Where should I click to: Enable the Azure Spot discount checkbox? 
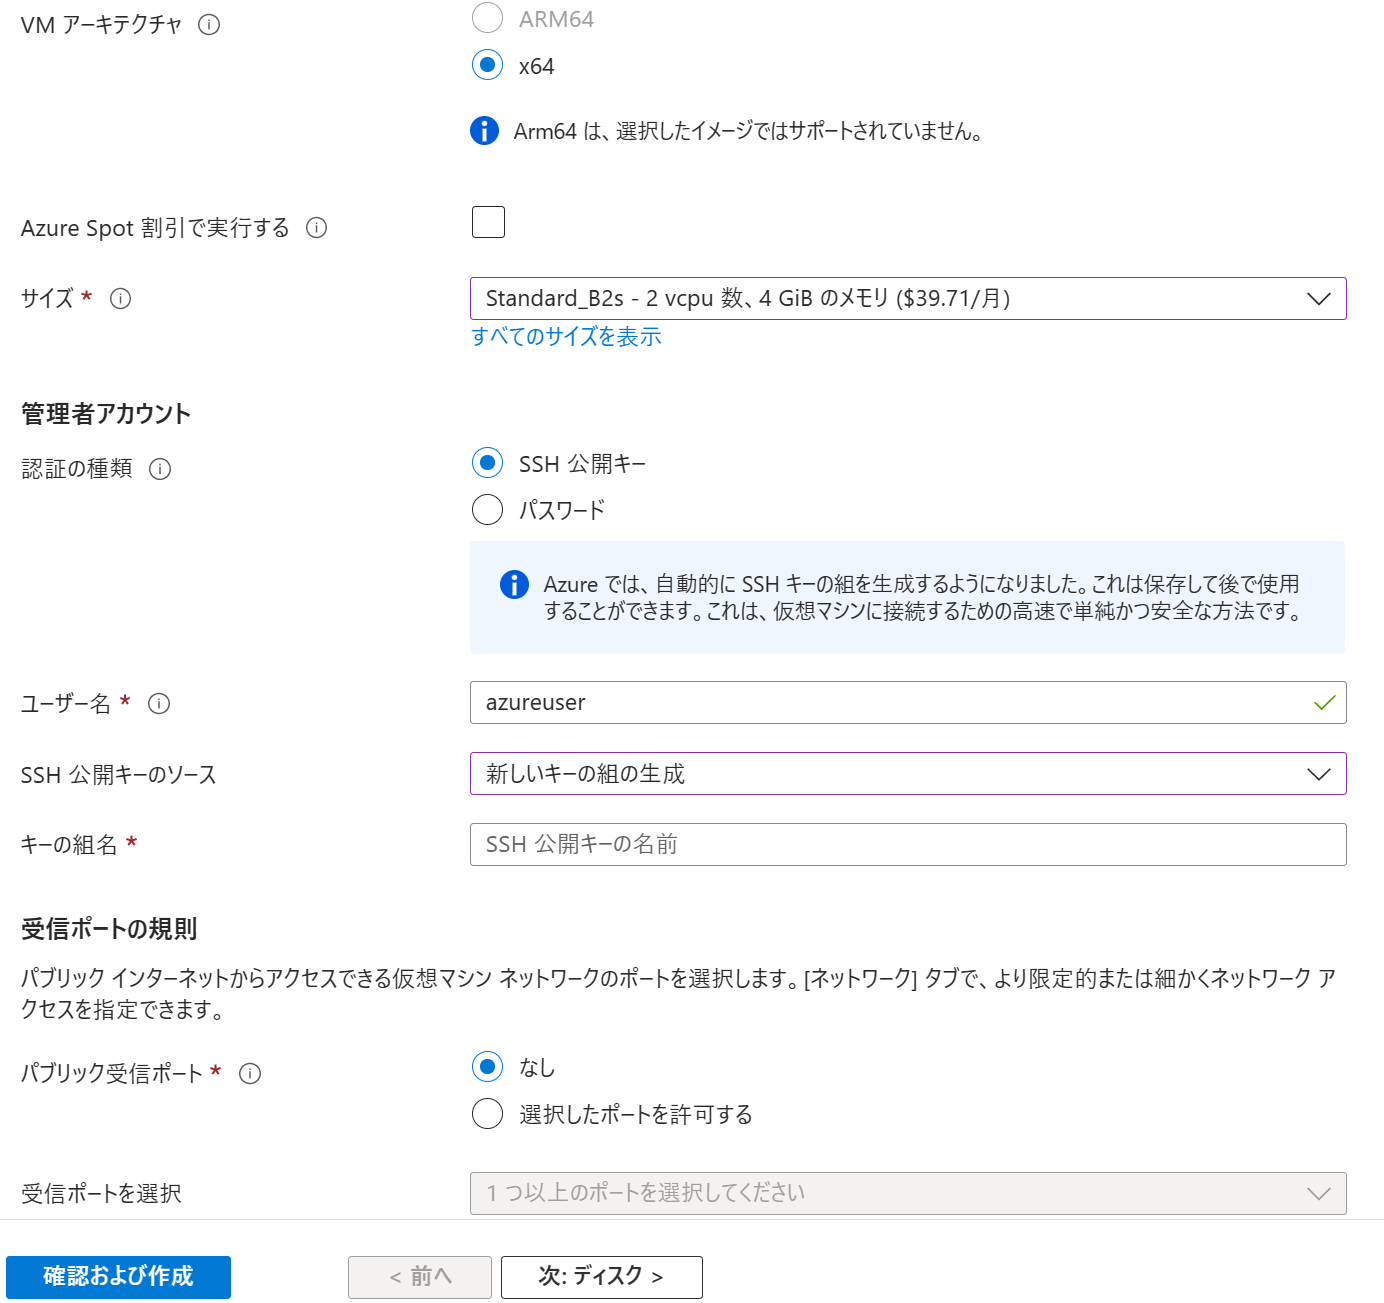coord(488,222)
